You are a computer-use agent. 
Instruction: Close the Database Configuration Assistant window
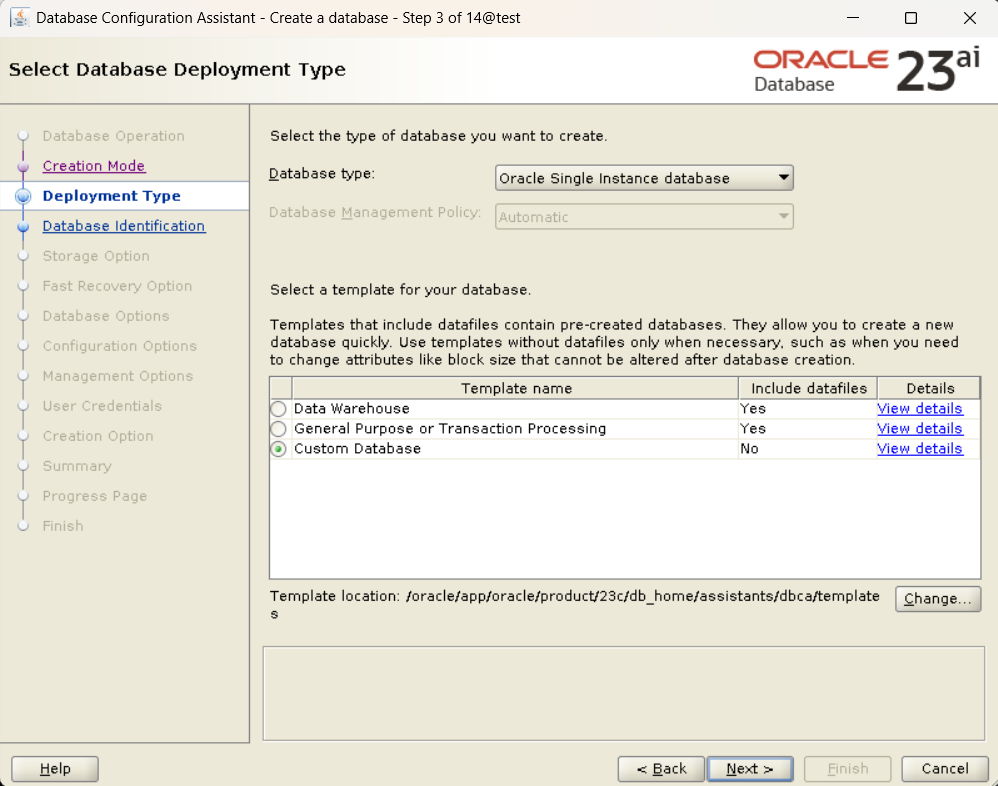click(x=969, y=18)
